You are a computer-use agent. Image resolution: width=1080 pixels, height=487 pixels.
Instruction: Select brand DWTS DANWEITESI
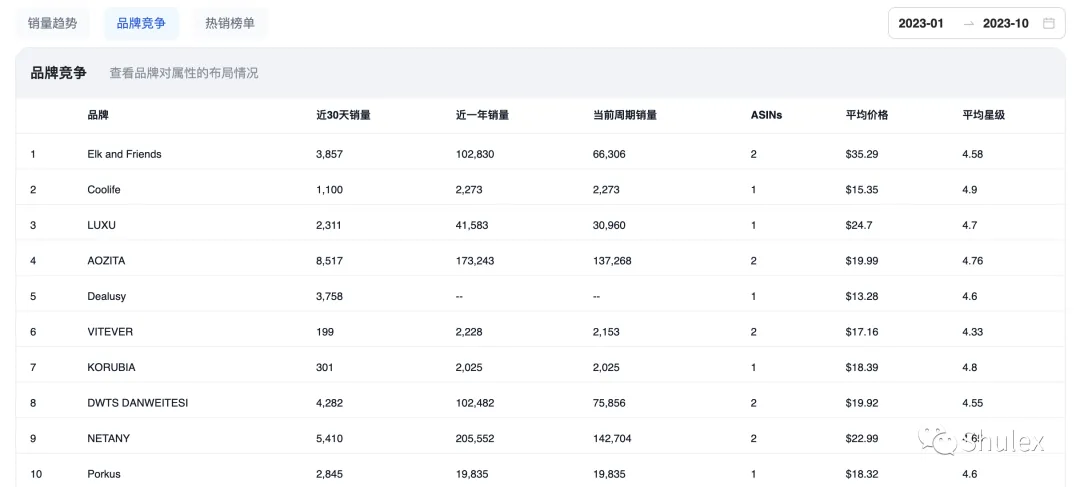[138, 403]
